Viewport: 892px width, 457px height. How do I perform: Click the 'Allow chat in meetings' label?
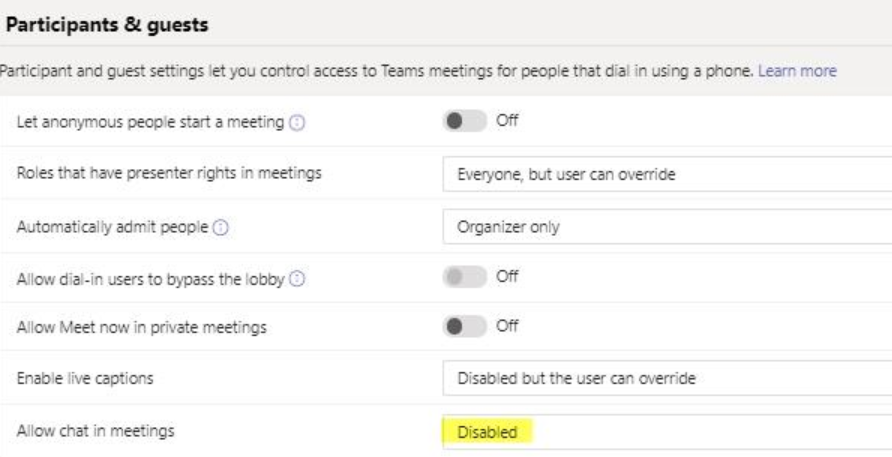(95, 431)
